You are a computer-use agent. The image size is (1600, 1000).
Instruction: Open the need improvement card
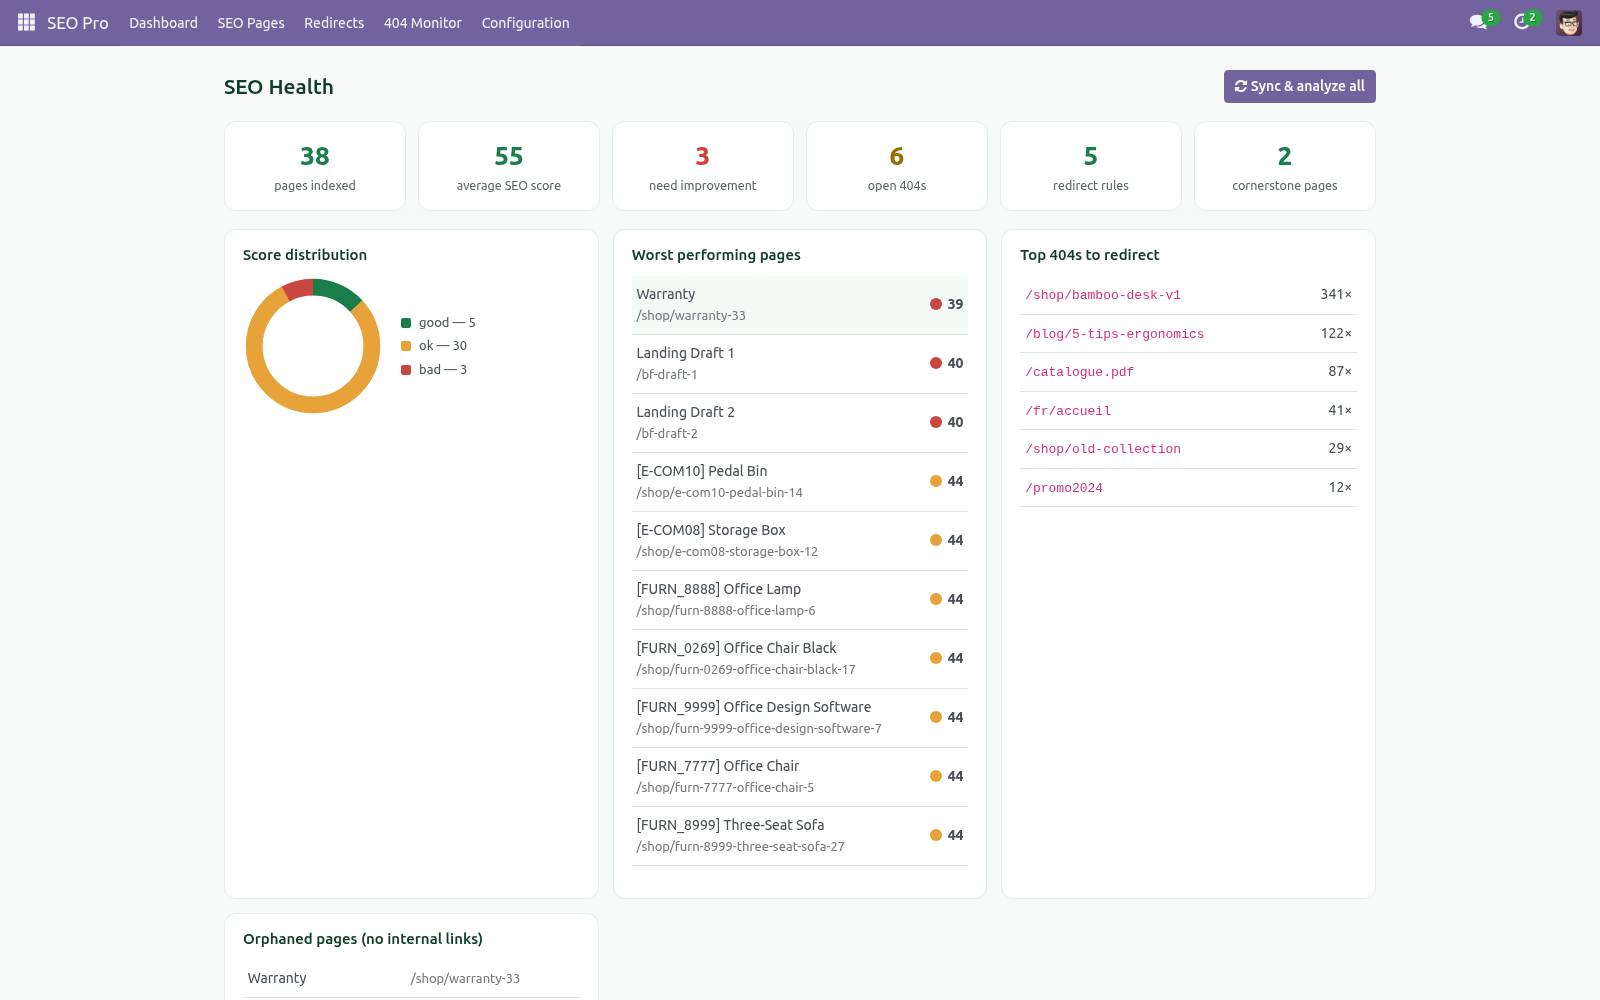click(x=703, y=166)
